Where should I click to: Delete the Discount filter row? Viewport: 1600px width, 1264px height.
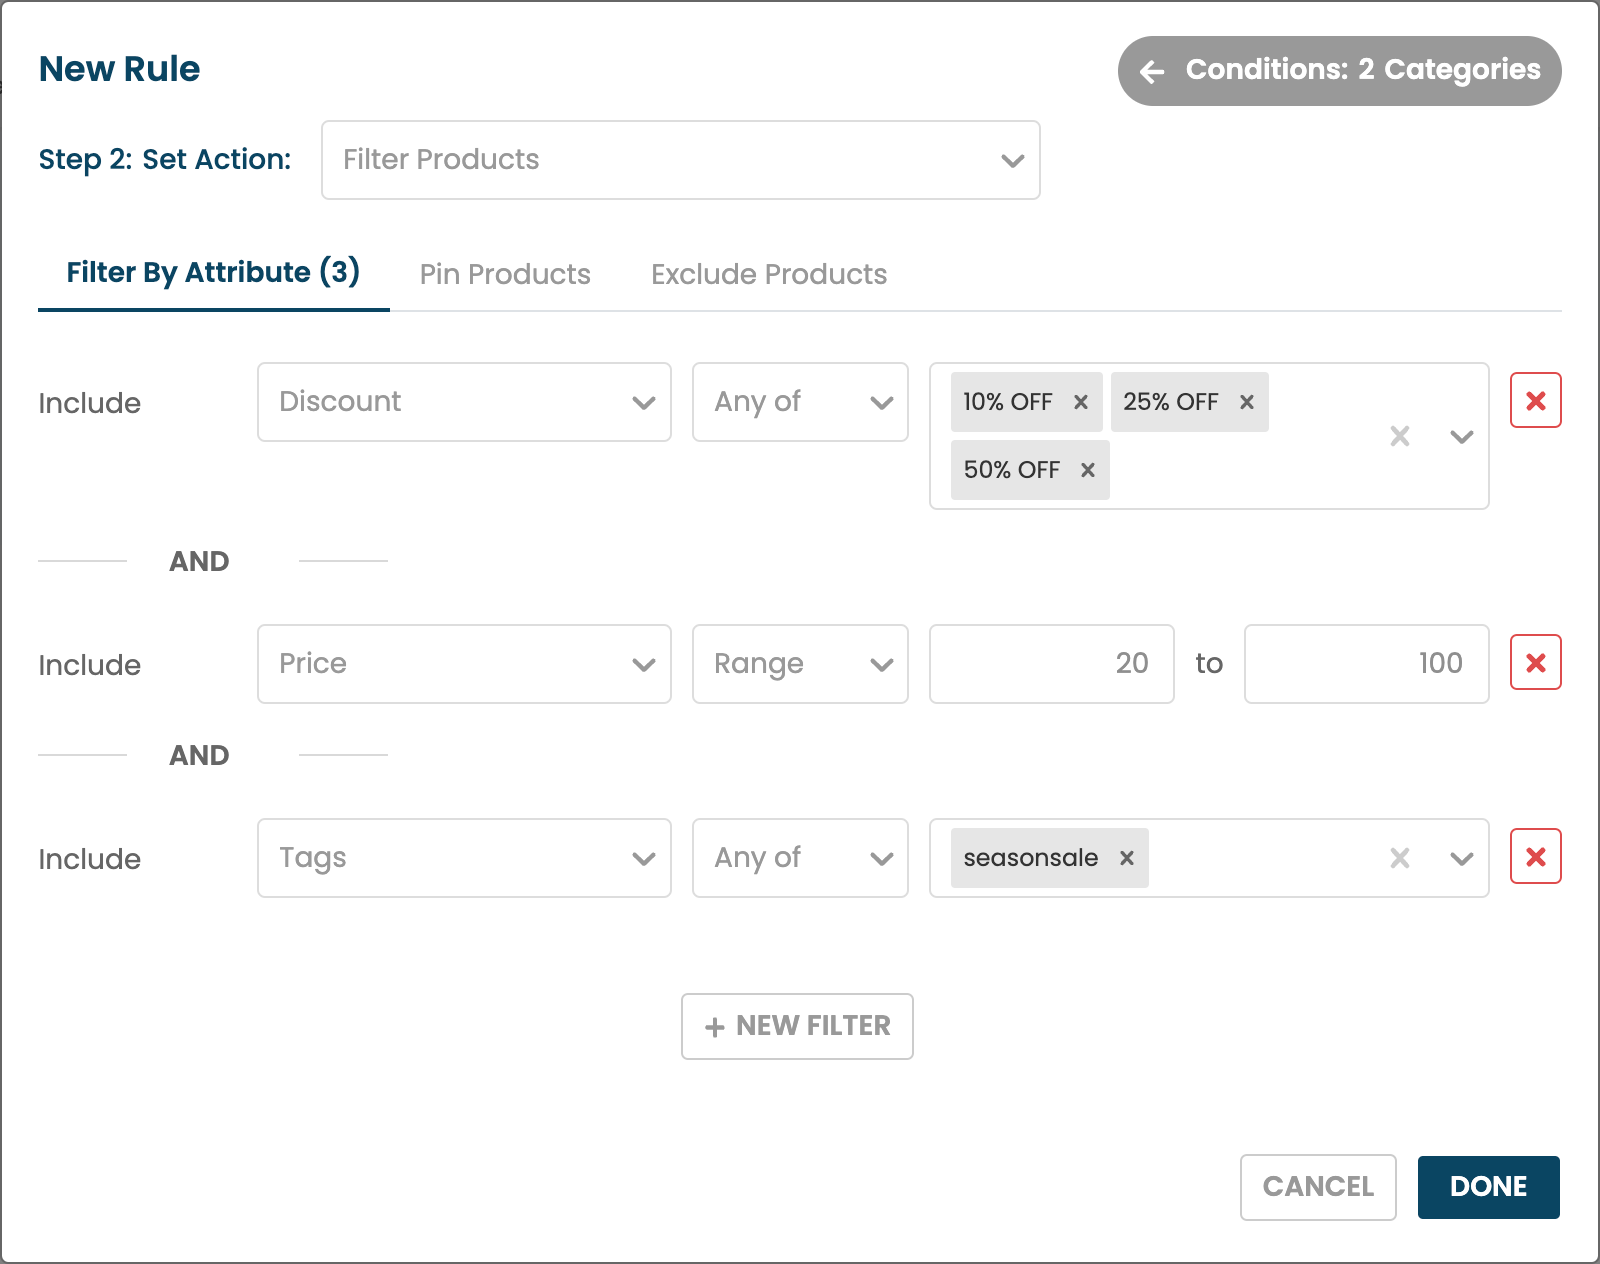coord(1535,401)
